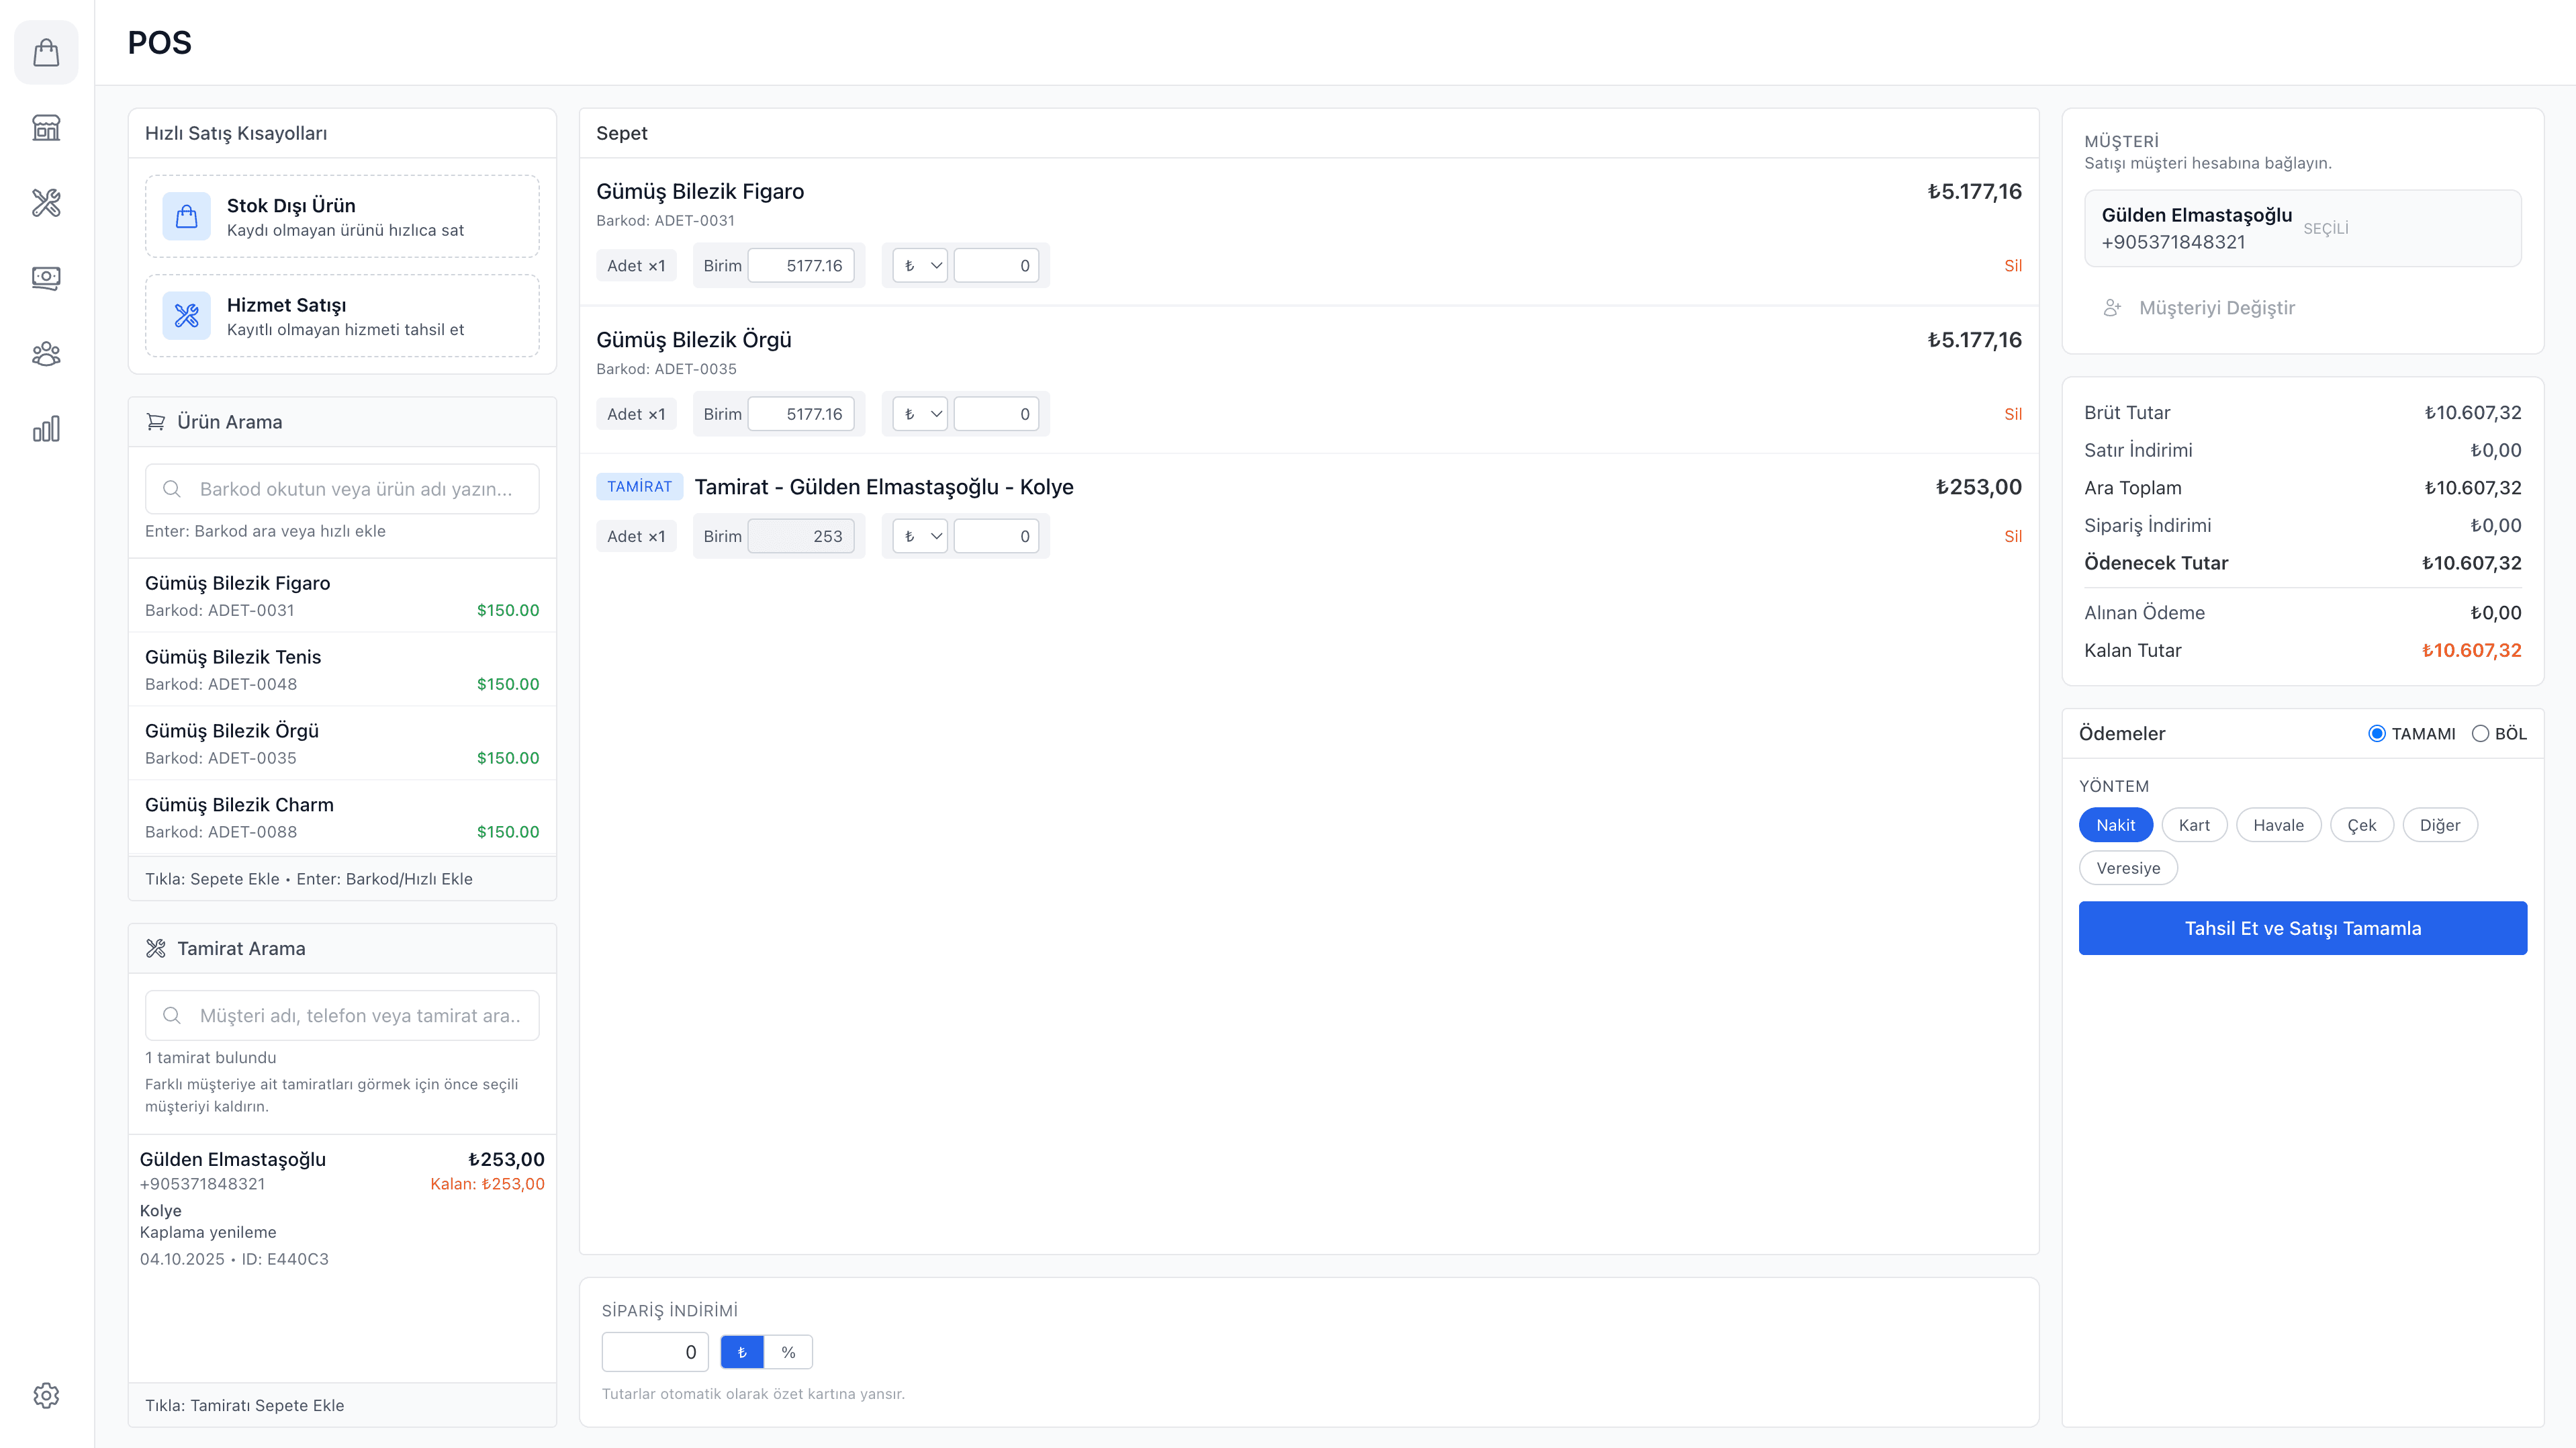Open discount type dropdown for Gümüş Bilezik Figaro
The height and width of the screenshot is (1448, 2576).
pyautogui.click(x=920, y=266)
